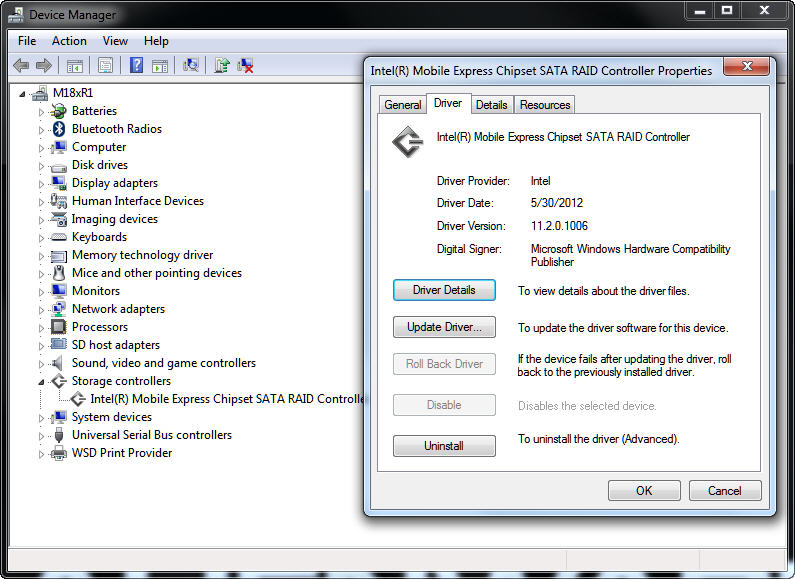
Task: Click the Uninstall button
Action: tap(444, 446)
